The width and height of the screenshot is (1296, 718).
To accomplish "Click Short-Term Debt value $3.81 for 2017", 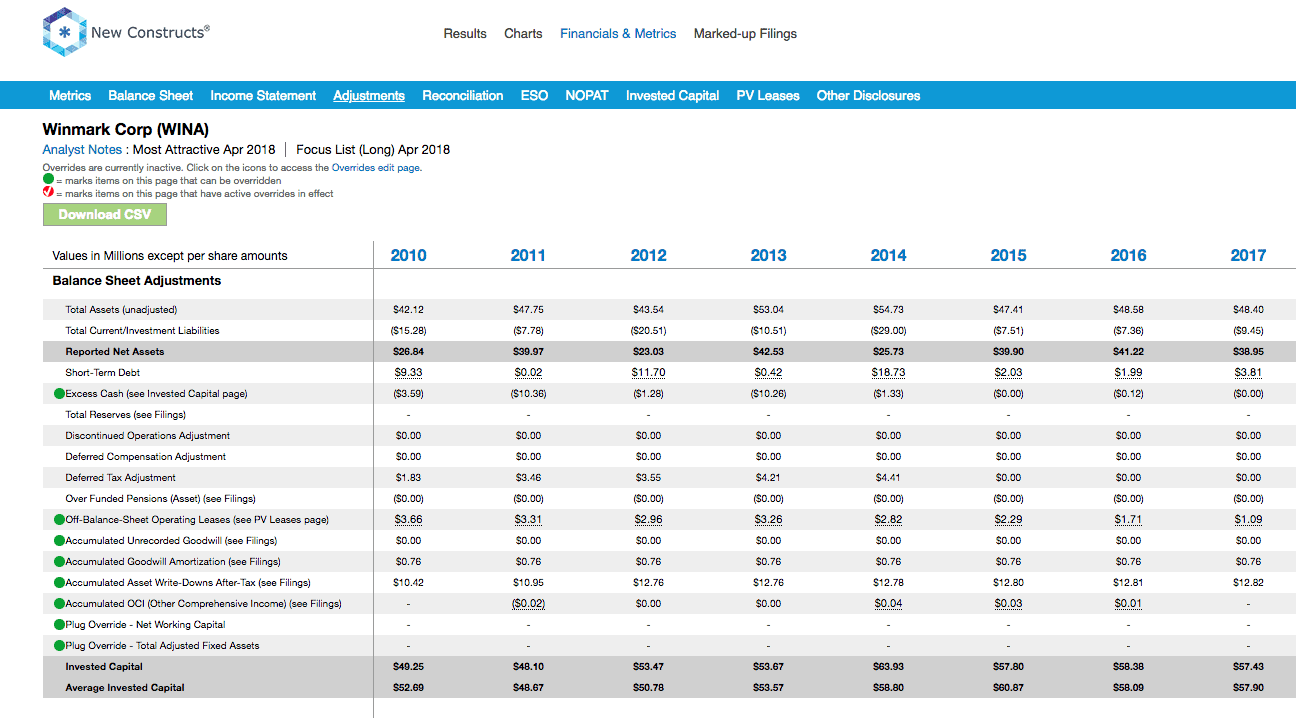I will (x=1248, y=373).
